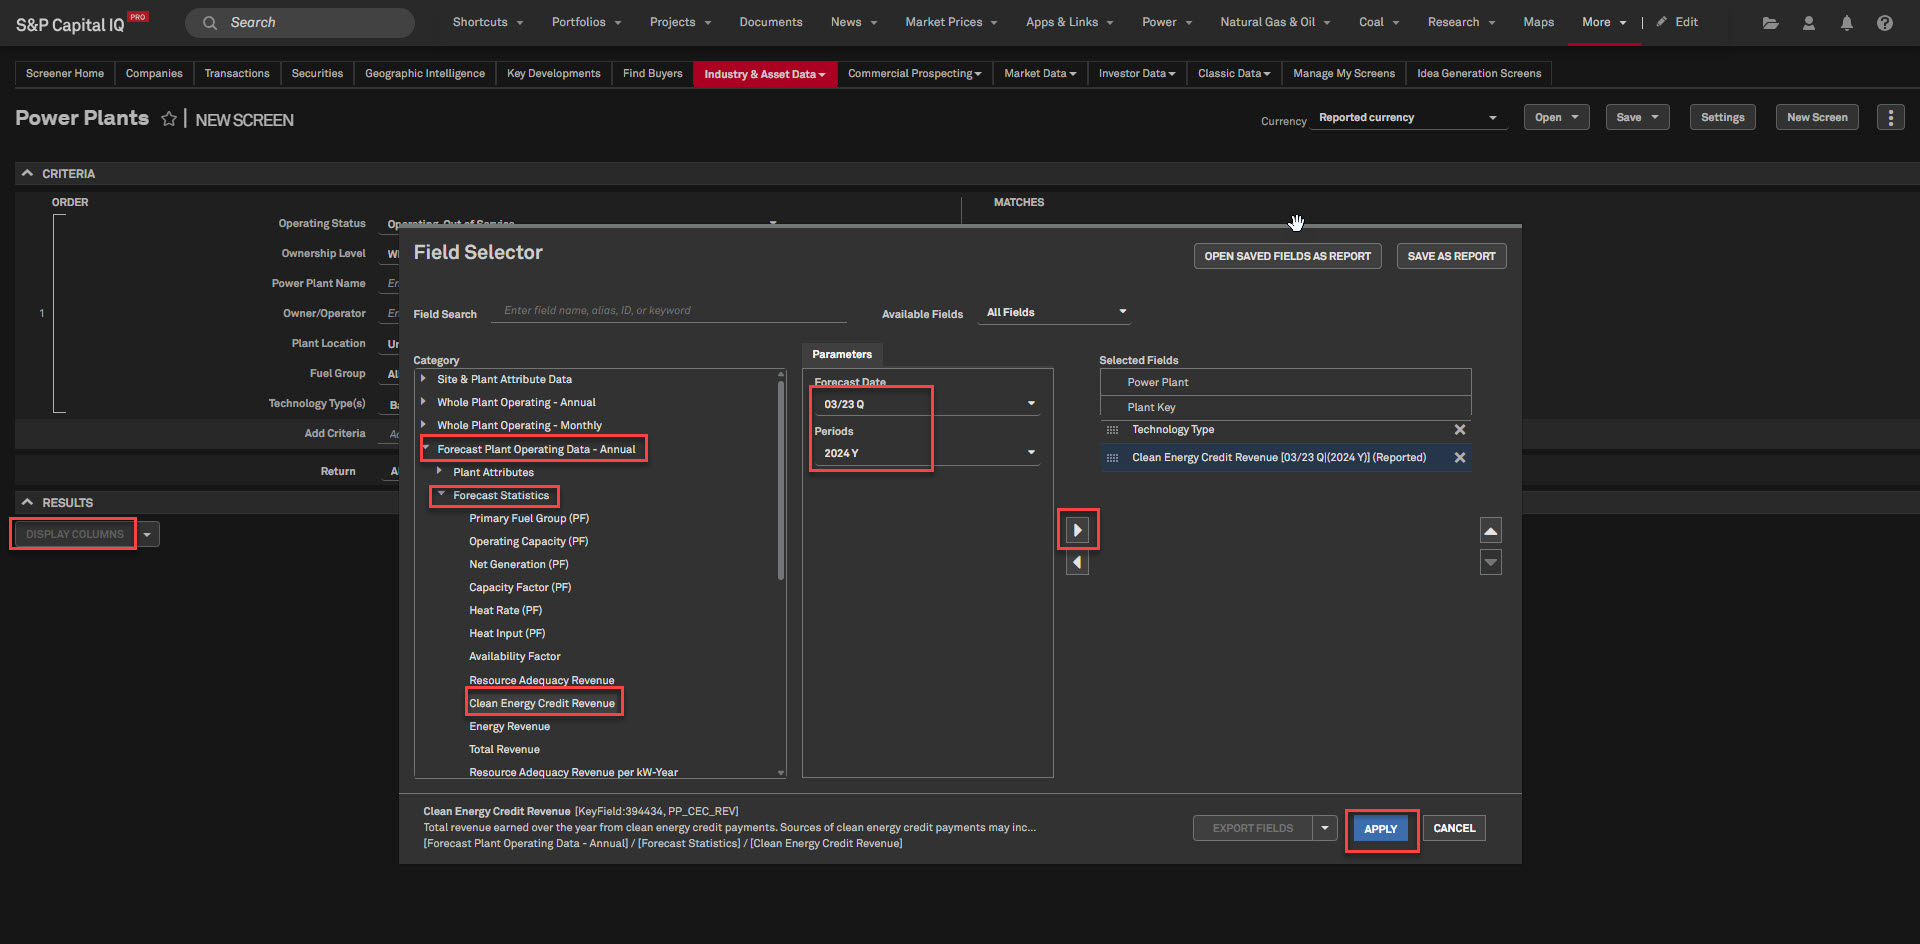Viewport: 1920px width, 944px height.
Task: Open the help question mark icon
Action: 1884,23
